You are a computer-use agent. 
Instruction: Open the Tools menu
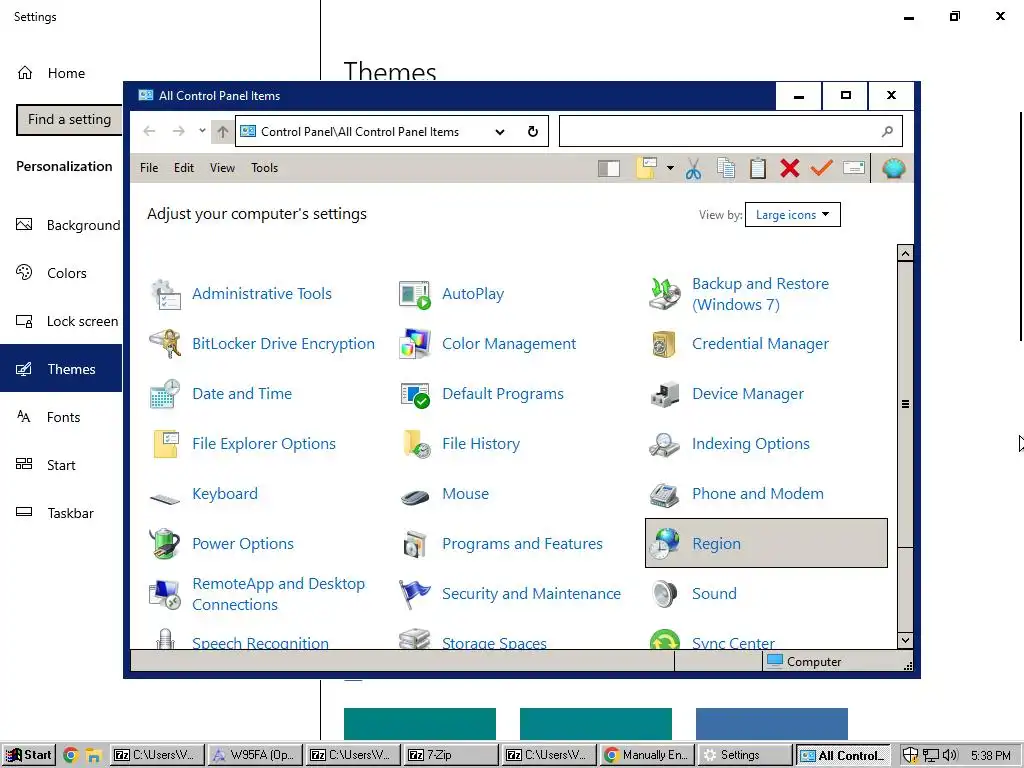click(x=264, y=168)
